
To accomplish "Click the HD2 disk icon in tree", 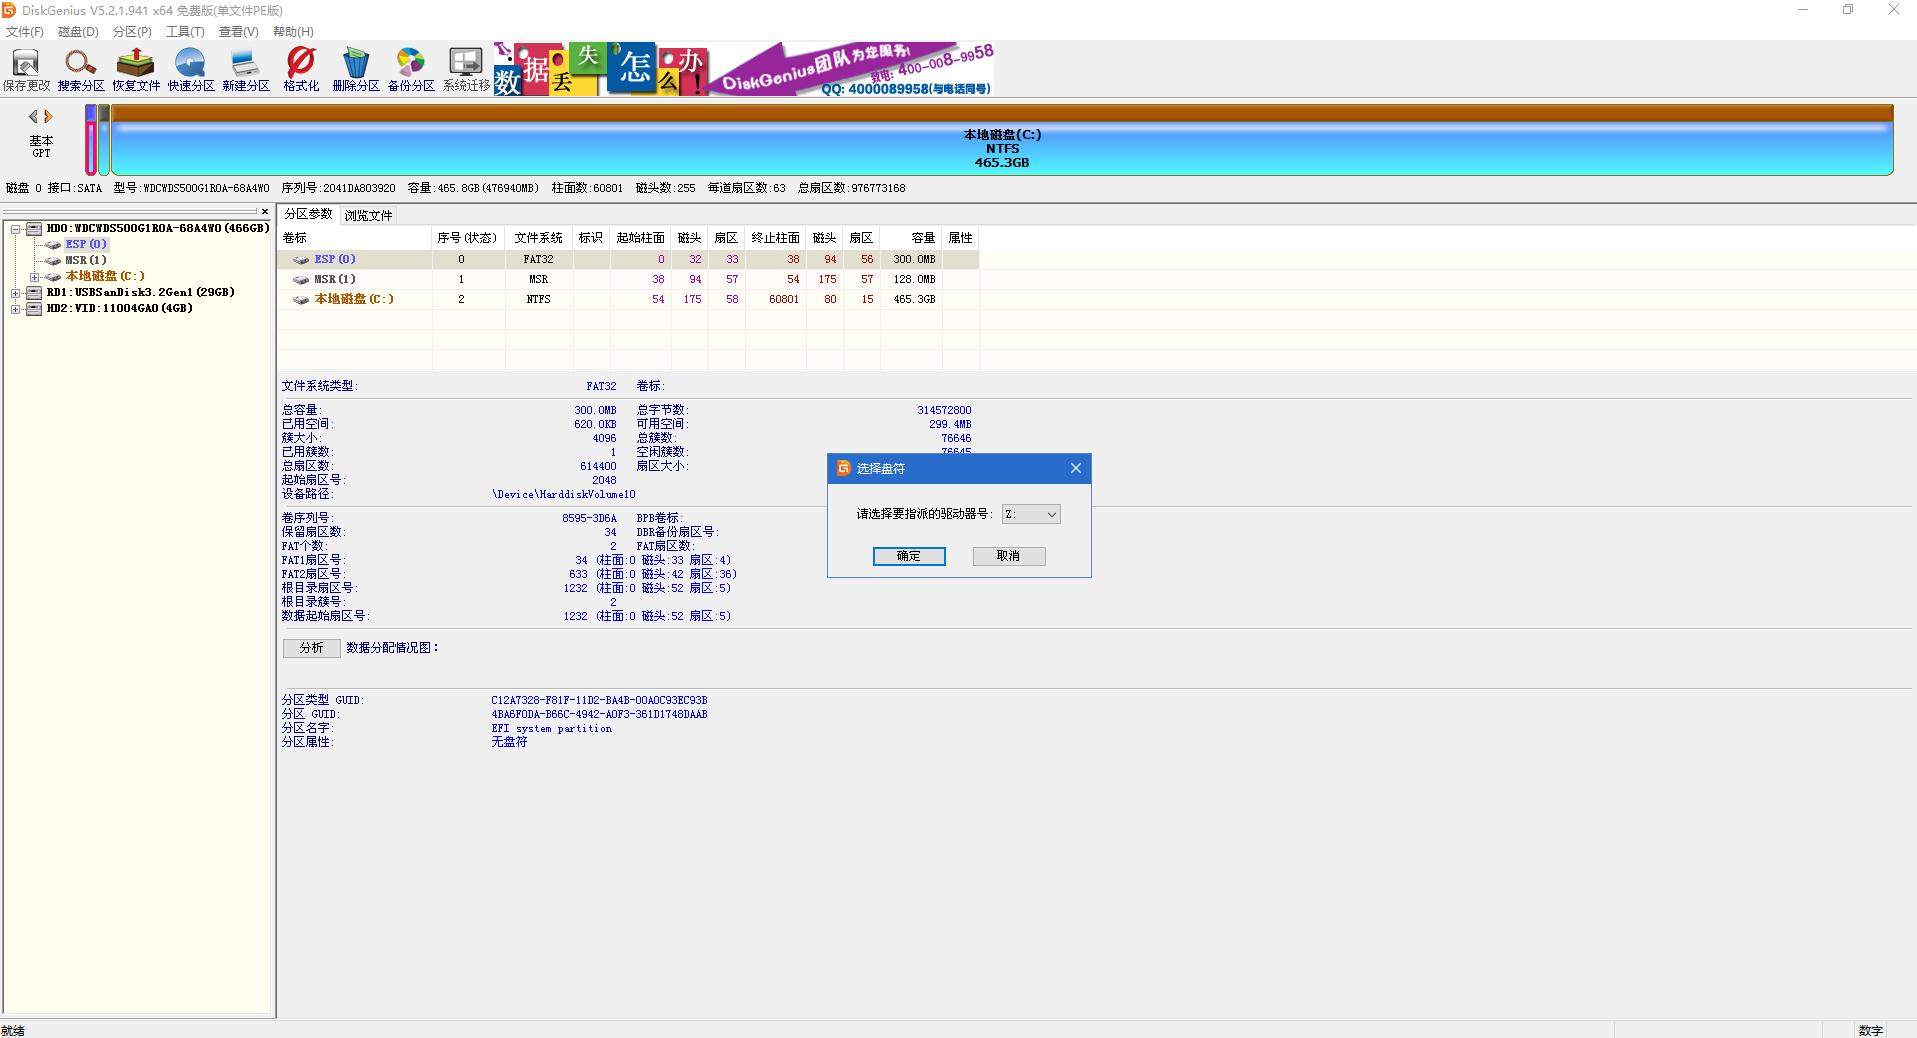I will tap(34, 308).
